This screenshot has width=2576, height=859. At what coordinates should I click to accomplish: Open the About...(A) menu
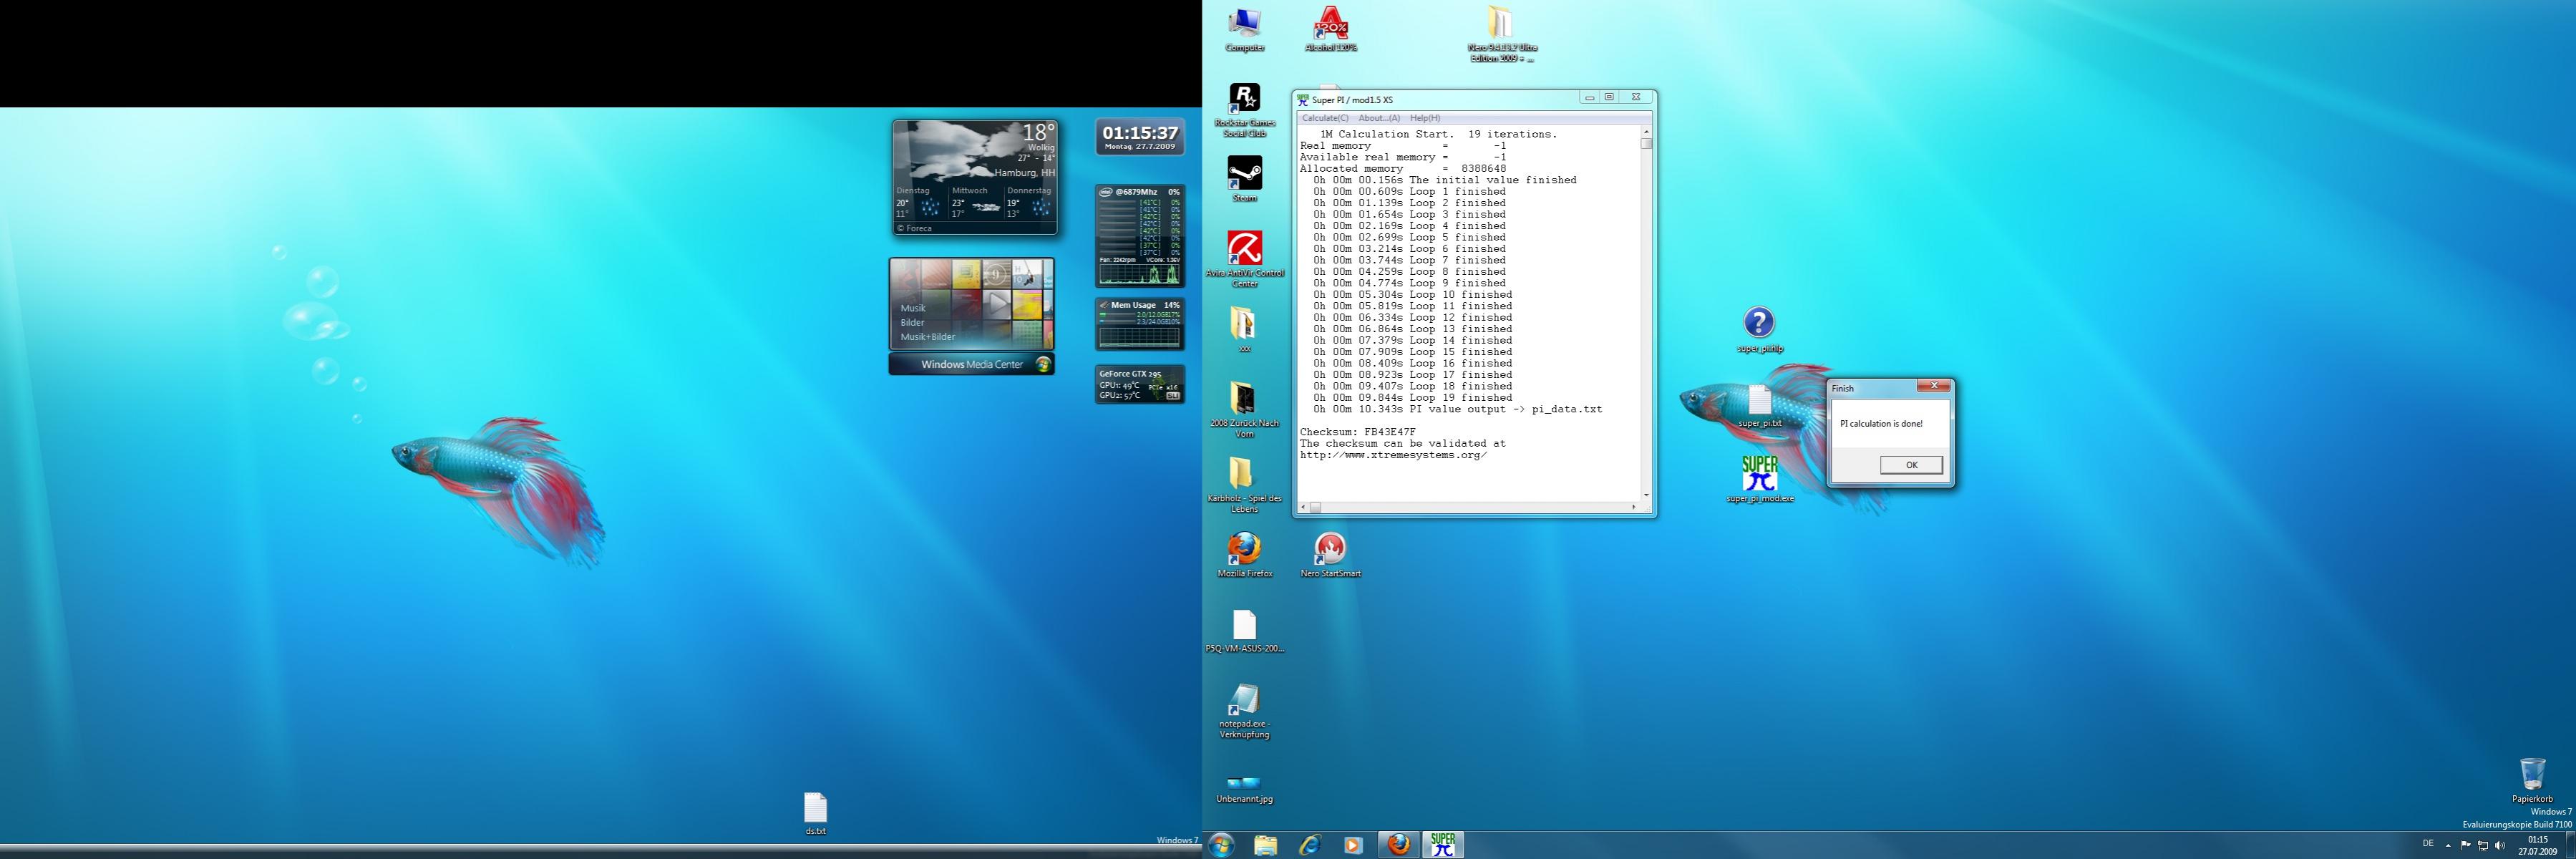1378,118
